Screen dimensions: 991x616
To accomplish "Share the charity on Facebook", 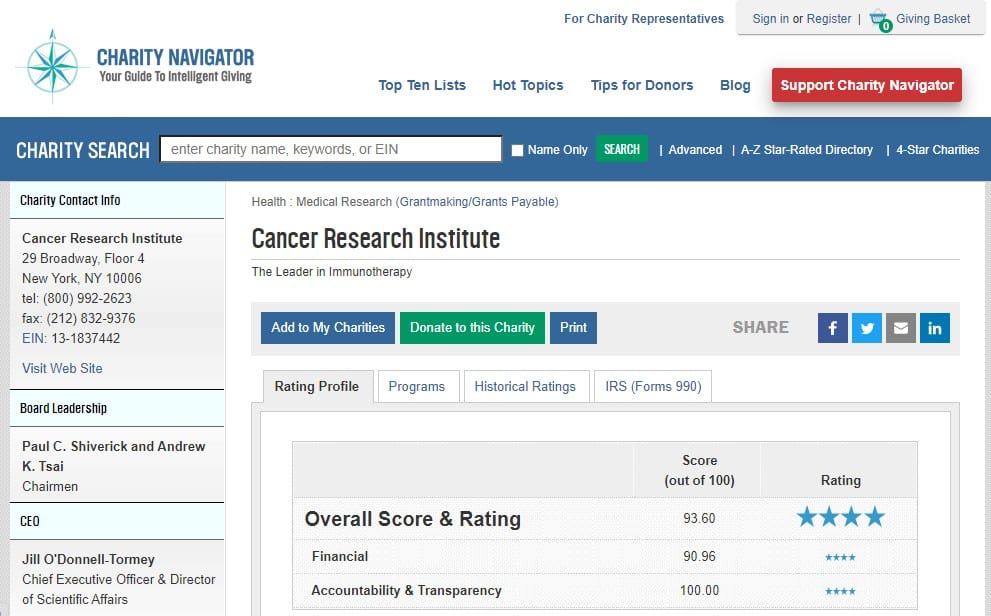I will [x=832, y=328].
